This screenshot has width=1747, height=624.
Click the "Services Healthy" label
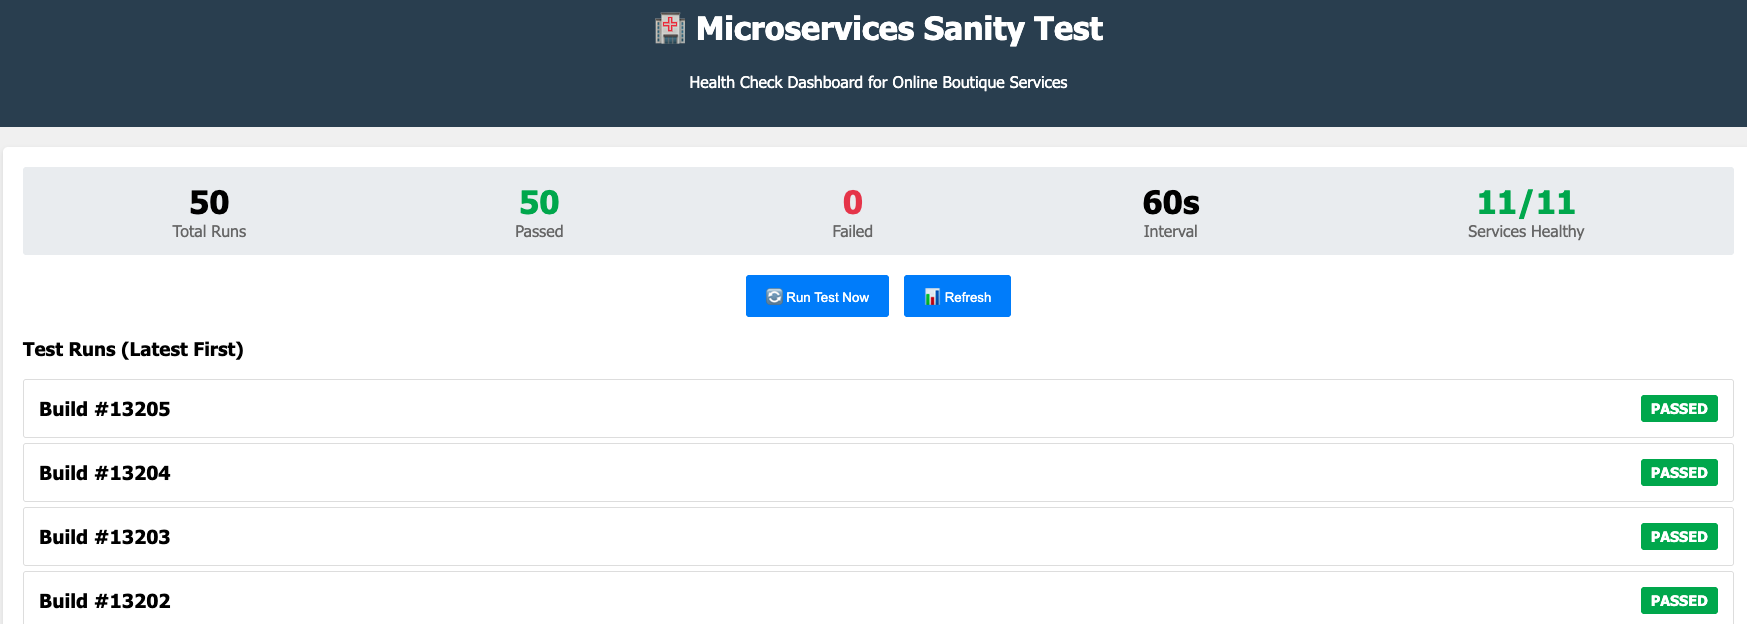[x=1526, y=231]
